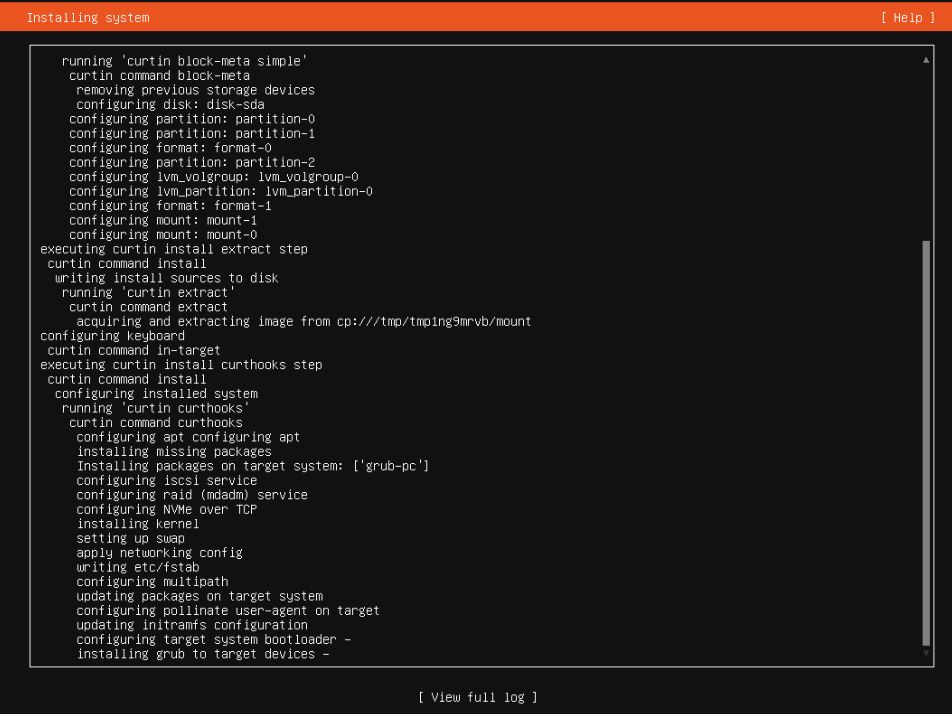This screenshot has width=952, height=714.
Task: Click 'updating initramfs configuration' log entry
Action: tap(192, 625)
